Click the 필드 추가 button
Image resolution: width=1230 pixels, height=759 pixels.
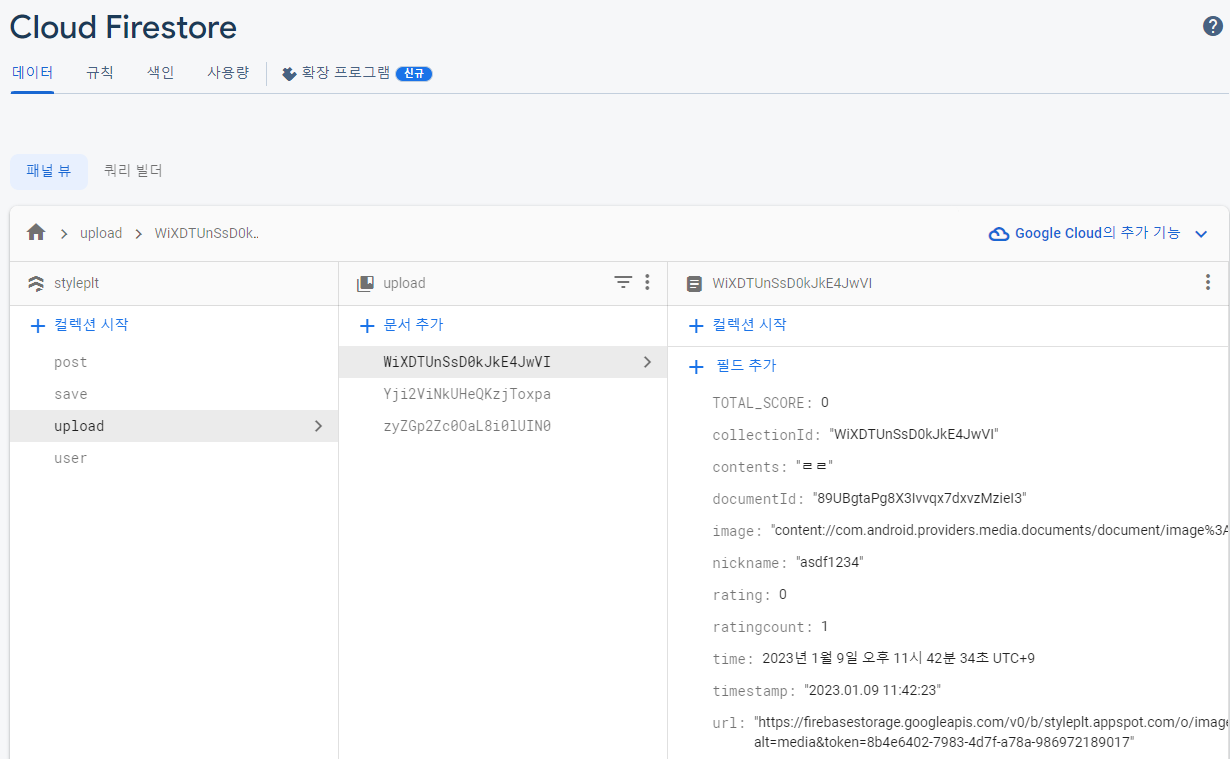[746, 366]
